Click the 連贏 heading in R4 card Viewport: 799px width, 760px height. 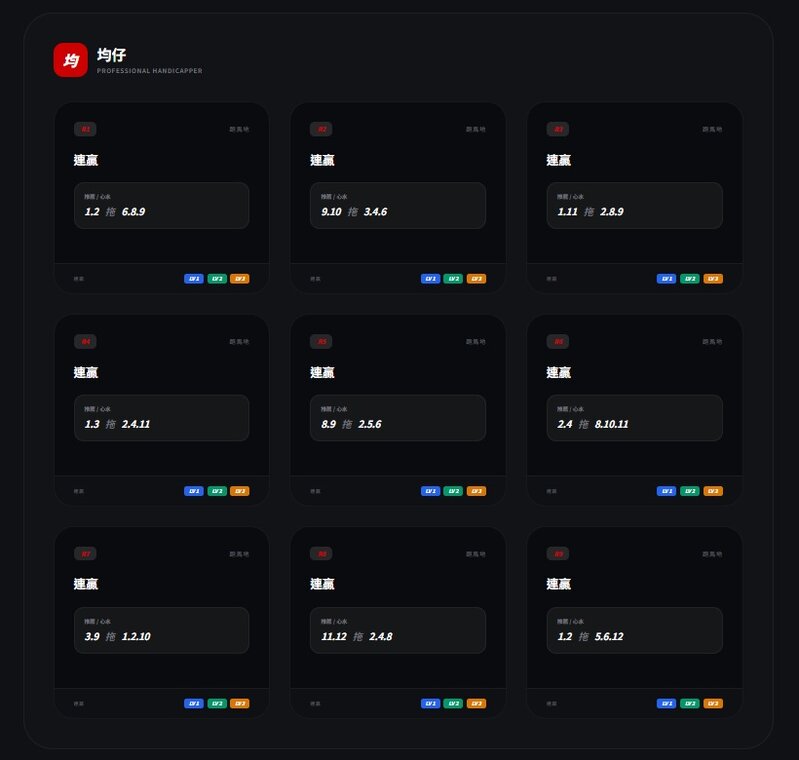tap(86, 373)
